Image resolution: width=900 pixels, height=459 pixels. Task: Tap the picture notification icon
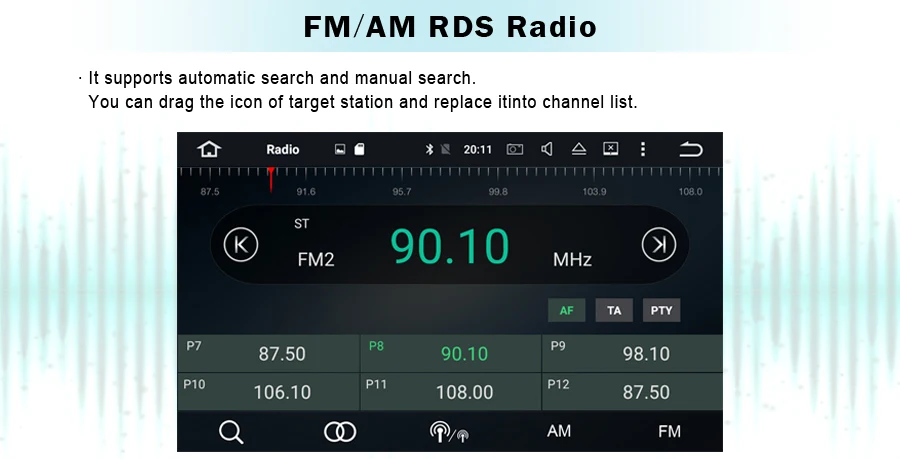340,150
